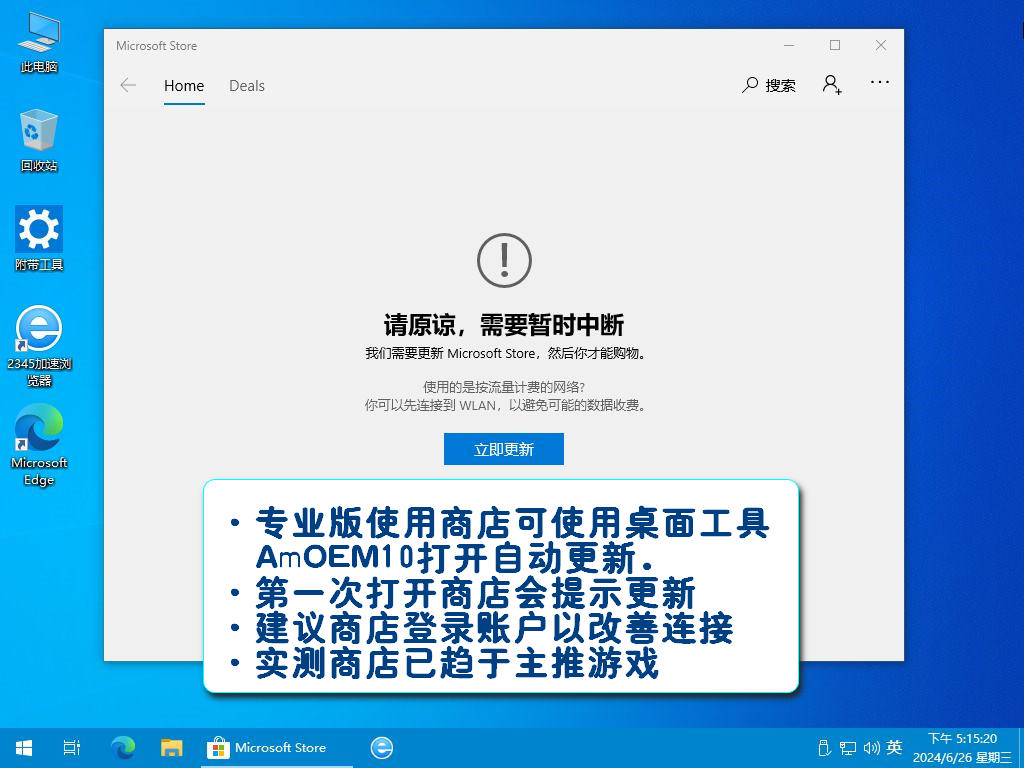Open the Deals tab
This screenshot has width=1024, height=768.
247,86
